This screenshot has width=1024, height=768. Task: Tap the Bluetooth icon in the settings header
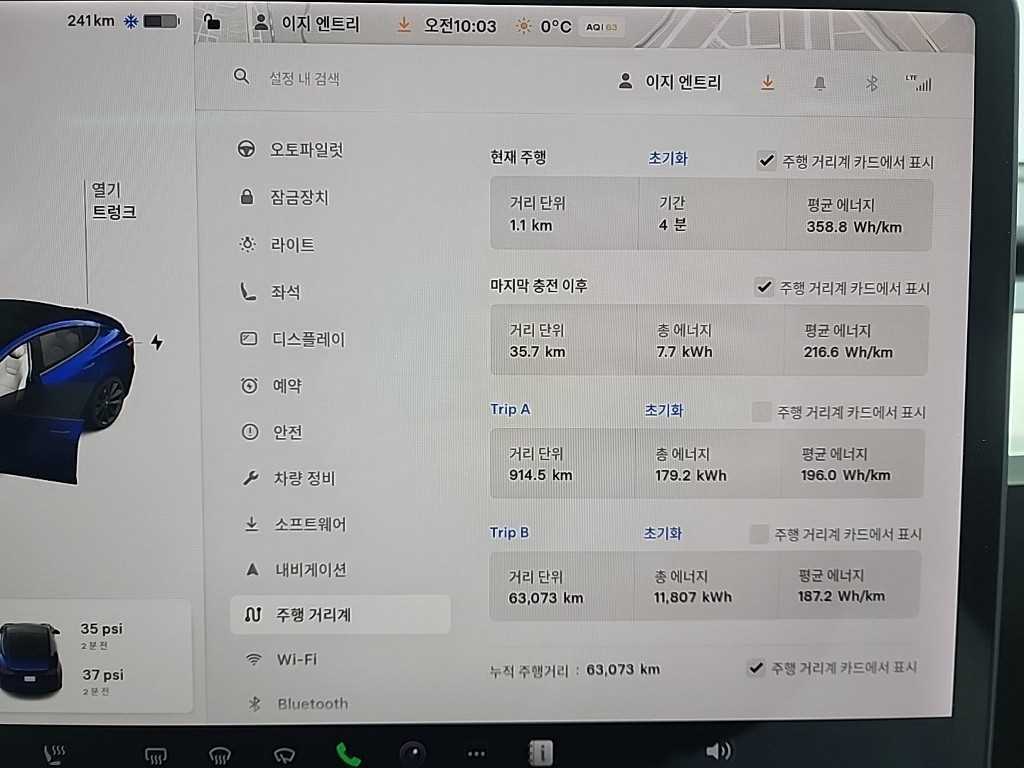pos(871,84)
